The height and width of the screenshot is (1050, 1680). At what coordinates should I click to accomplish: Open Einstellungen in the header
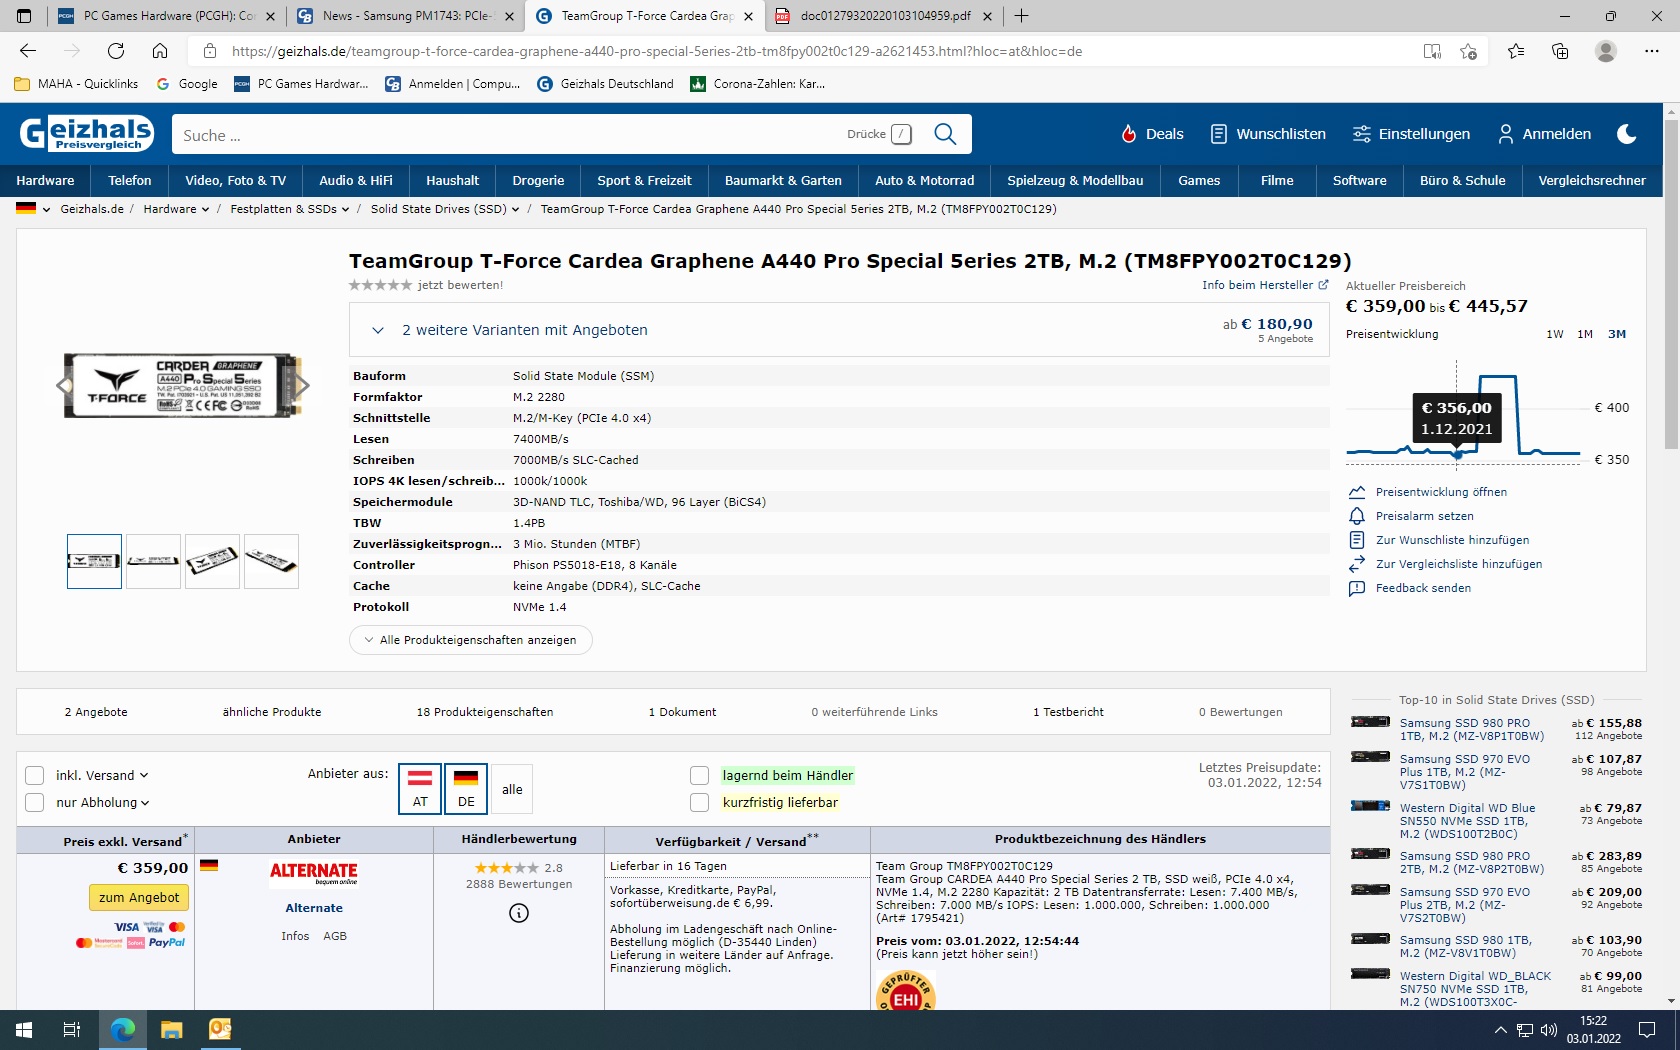[x=1411, y=134]
